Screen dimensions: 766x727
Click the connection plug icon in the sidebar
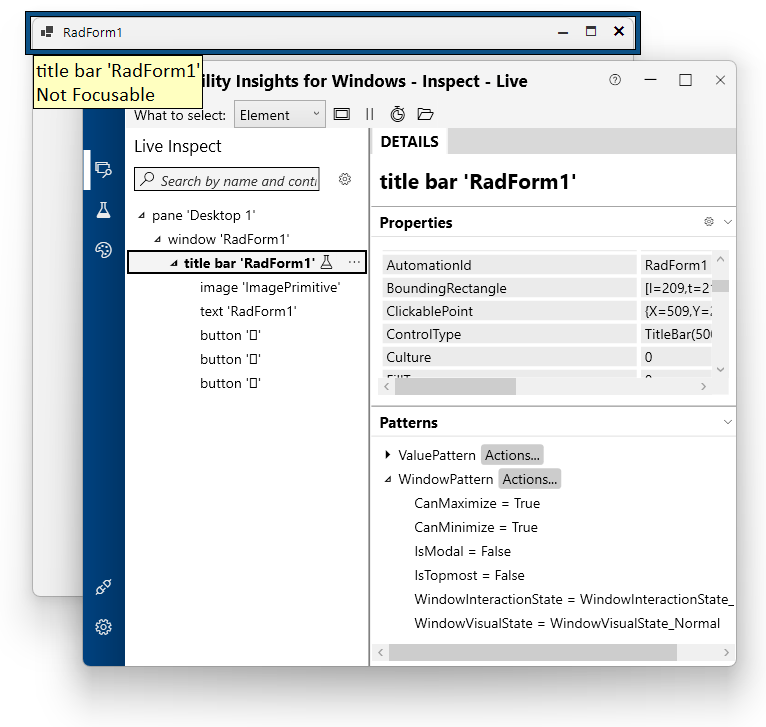103,587
